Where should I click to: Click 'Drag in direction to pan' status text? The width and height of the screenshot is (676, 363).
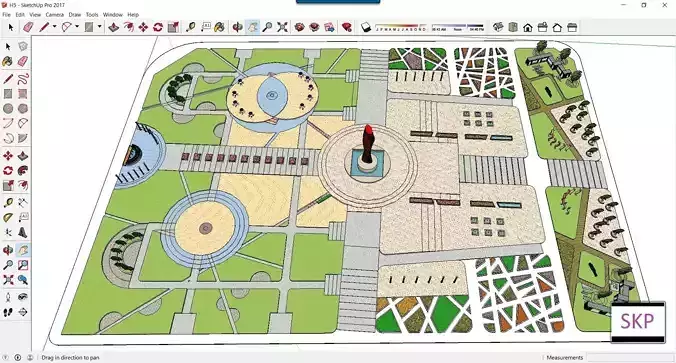point(70,357)
